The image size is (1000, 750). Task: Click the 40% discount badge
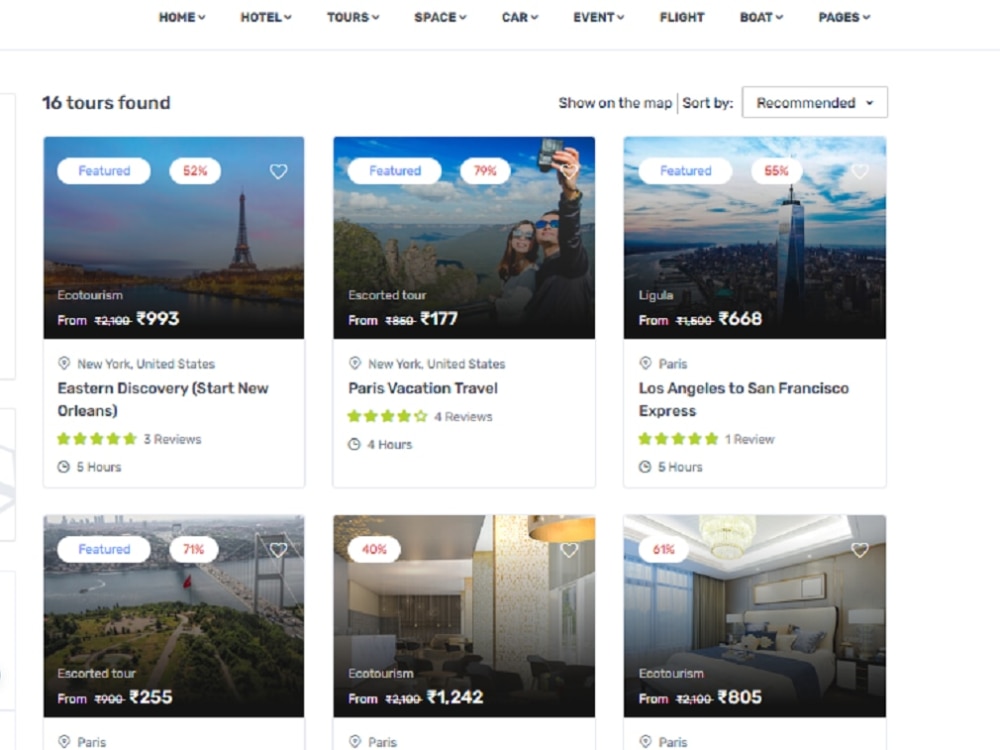point(374,549)
